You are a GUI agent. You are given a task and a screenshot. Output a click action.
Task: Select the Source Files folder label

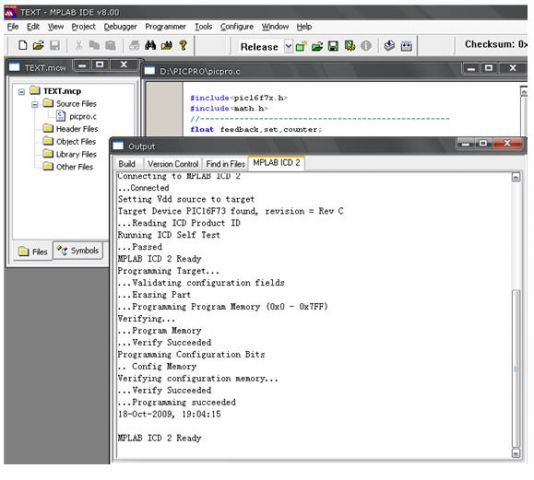(76, 104)
